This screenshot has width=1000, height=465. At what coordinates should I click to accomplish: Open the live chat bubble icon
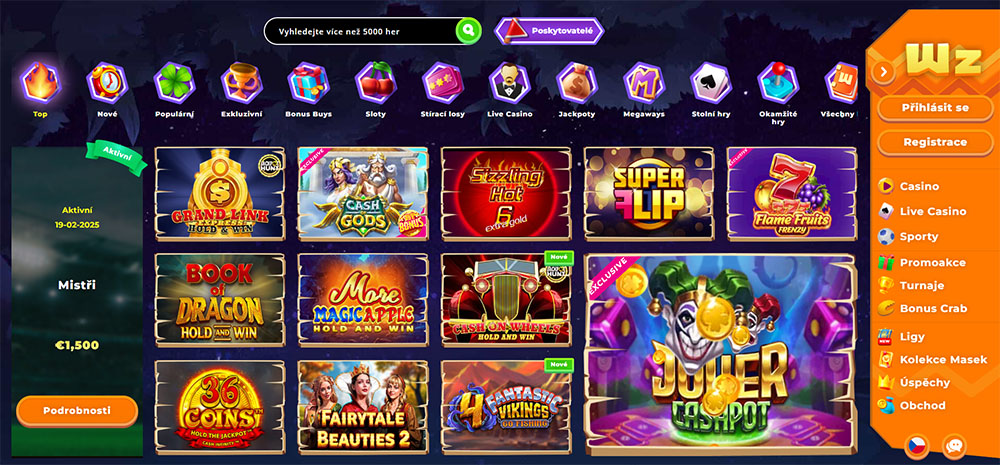point(954,447)
